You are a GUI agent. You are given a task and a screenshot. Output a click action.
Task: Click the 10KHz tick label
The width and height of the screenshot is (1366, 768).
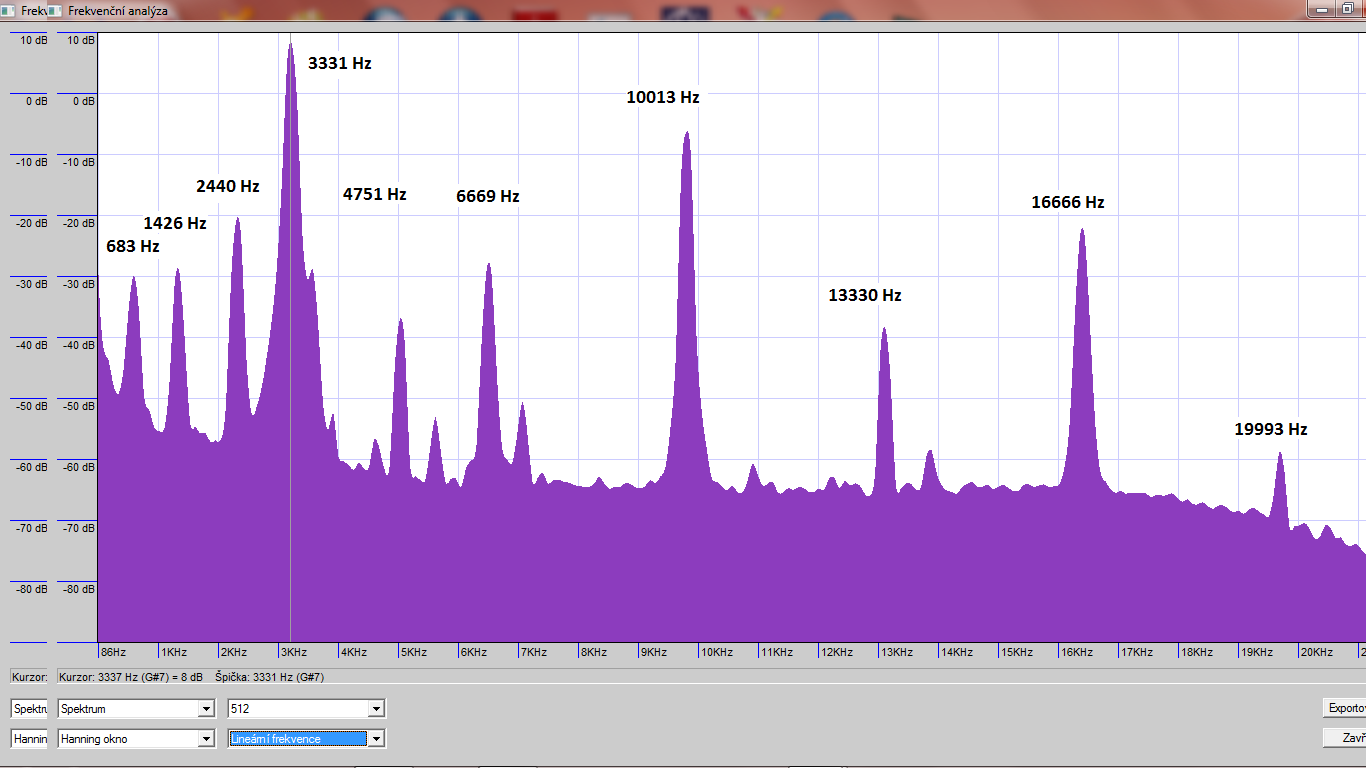pyautogui.click(x=717, y=652)
